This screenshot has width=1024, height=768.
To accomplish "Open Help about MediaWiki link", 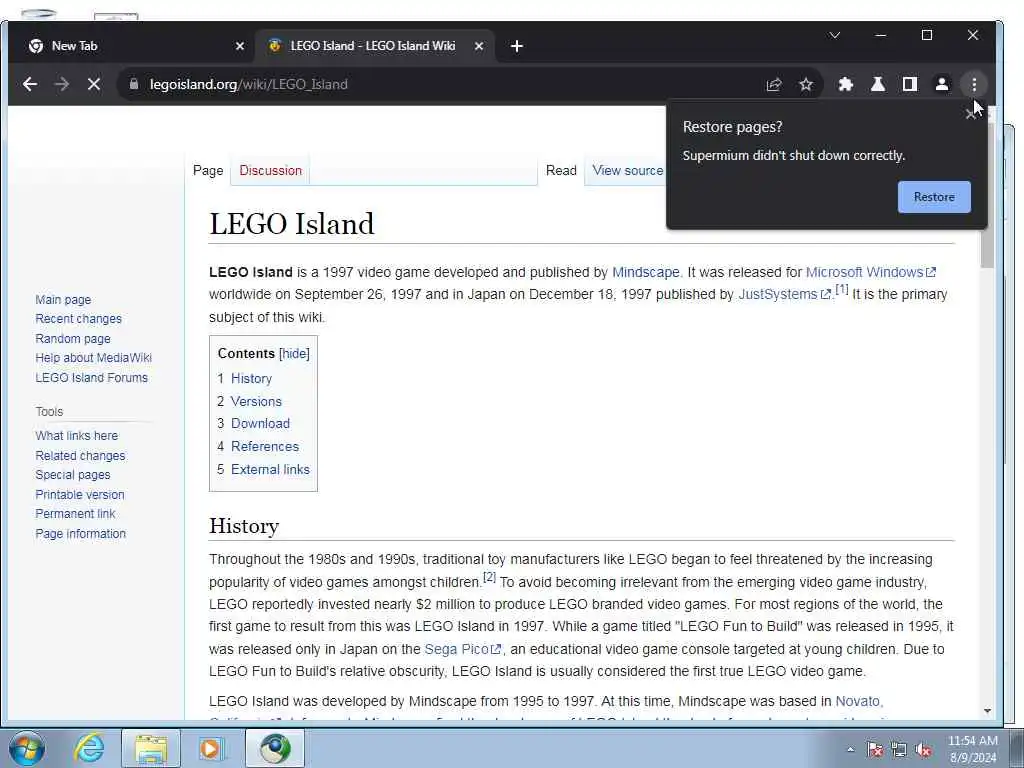I will 93,358.
